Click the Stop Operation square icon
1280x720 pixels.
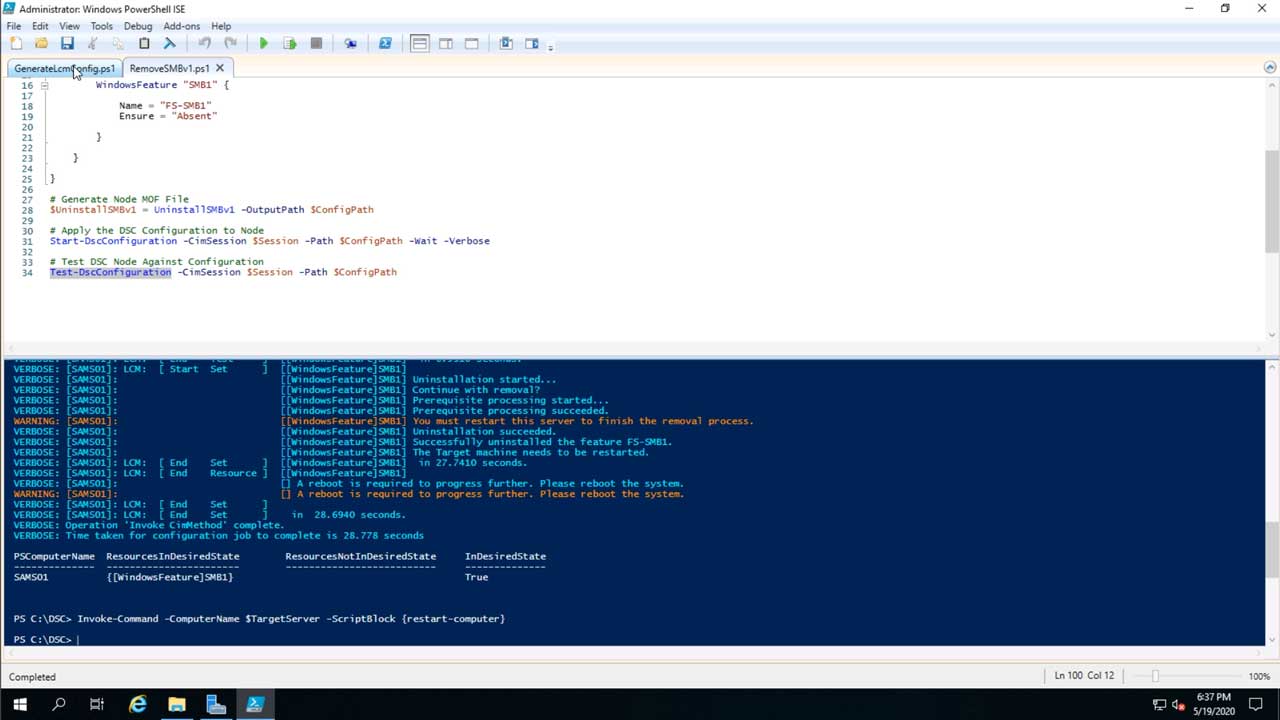tap(316, 44)
